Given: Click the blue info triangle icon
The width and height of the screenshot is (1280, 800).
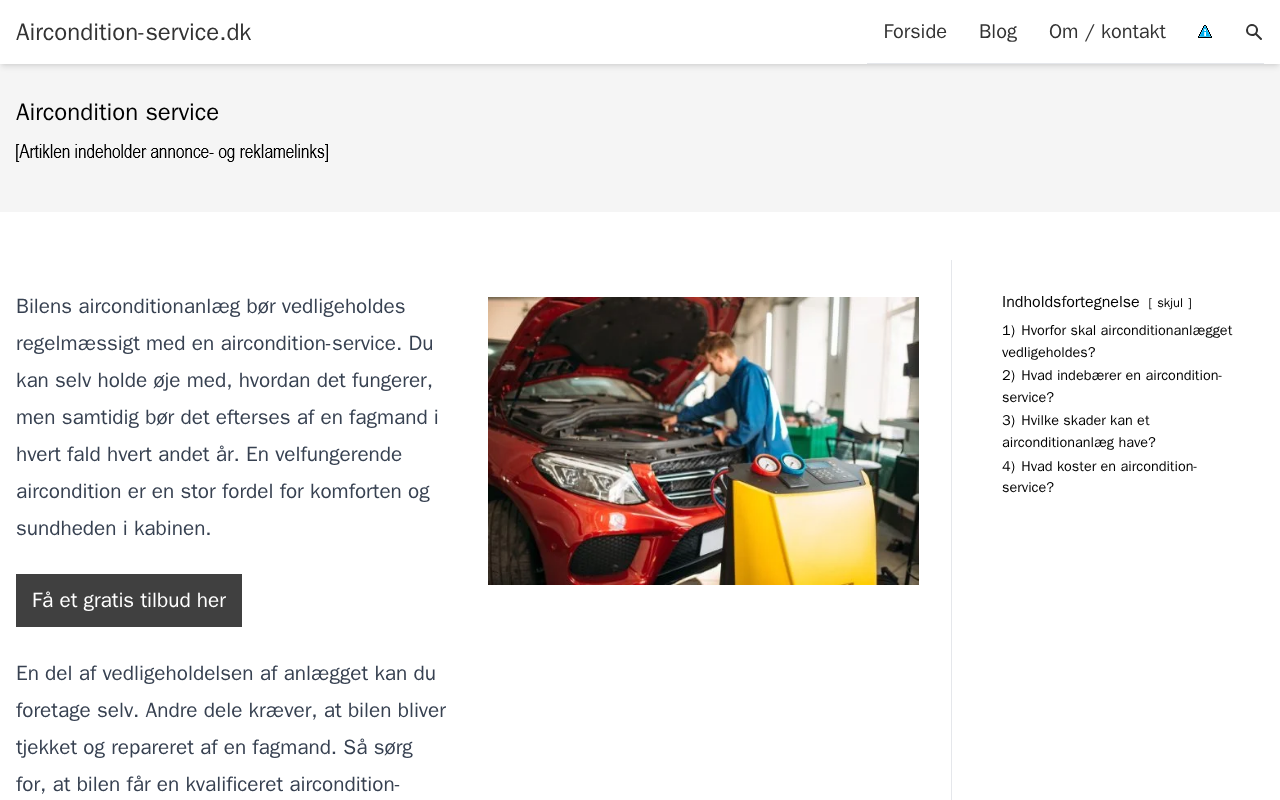Looking at the screenshot, I should [x=1205, y=32].
